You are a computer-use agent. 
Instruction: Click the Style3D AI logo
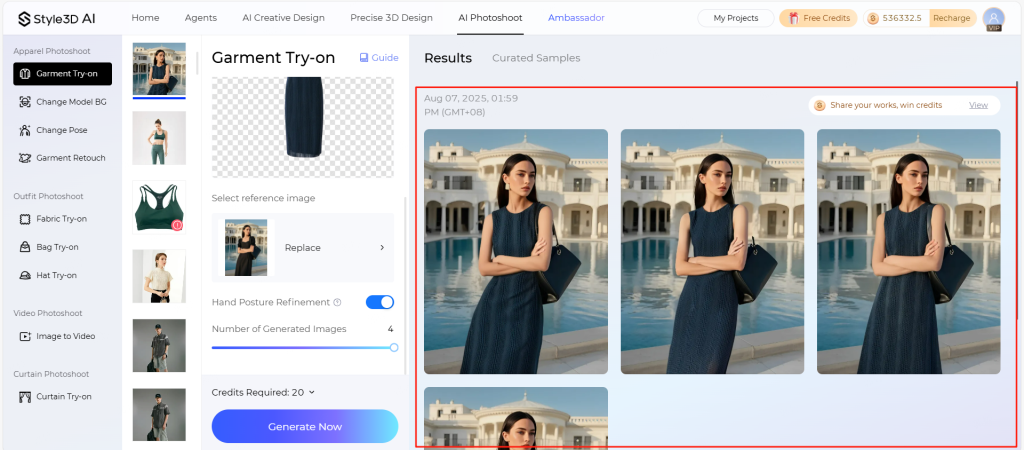tap(56, 18)
